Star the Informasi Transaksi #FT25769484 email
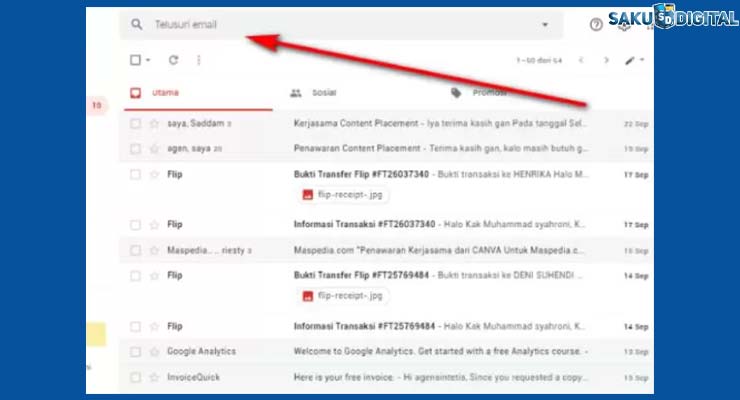 tap(154, 326)
